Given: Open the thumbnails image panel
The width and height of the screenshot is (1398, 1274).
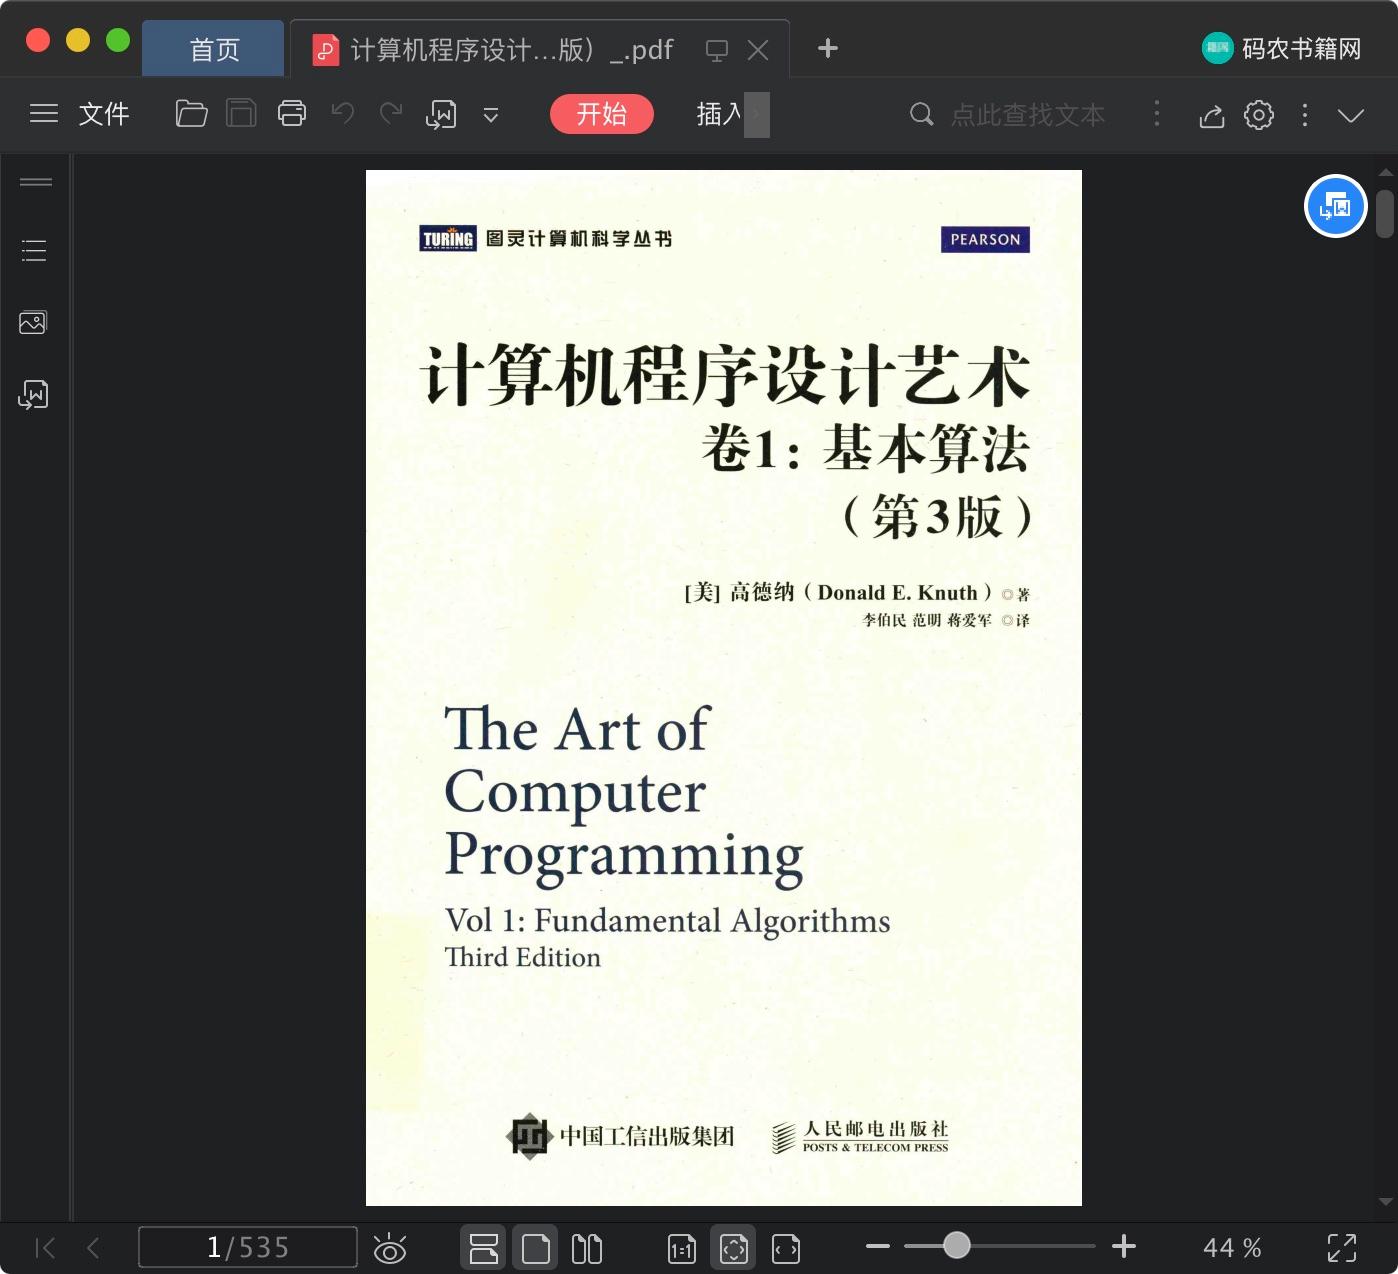Looking at the screenshot, I should pyautogui.click(x=33, y=322).
